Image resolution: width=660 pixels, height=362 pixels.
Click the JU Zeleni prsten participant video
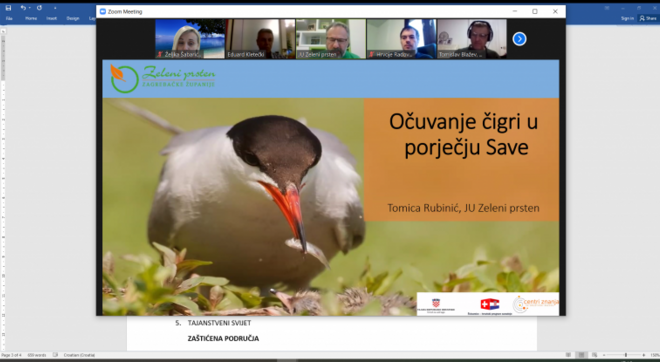coord(331,39)
